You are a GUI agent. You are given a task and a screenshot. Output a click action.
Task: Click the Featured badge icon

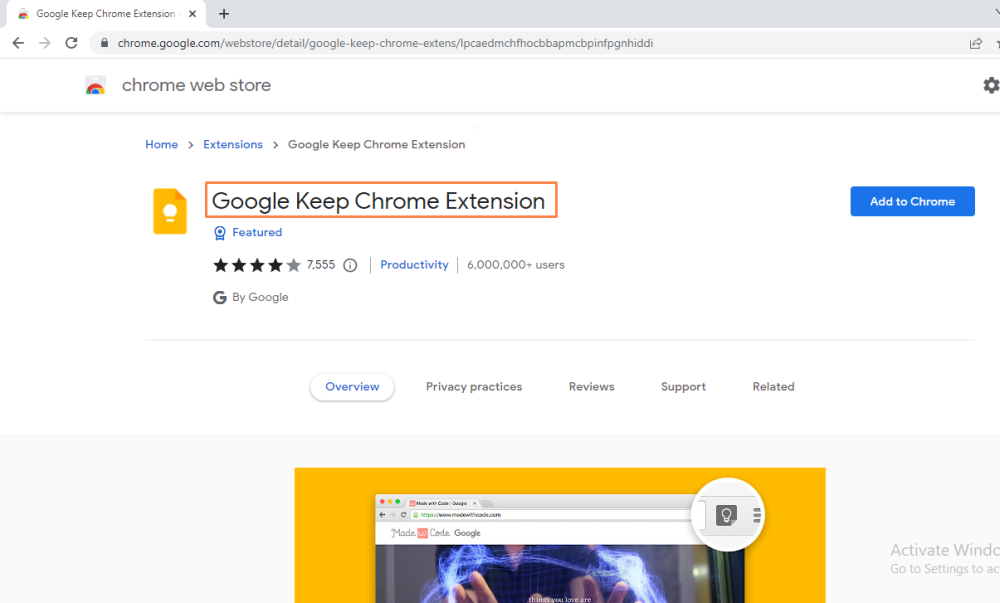219,233
